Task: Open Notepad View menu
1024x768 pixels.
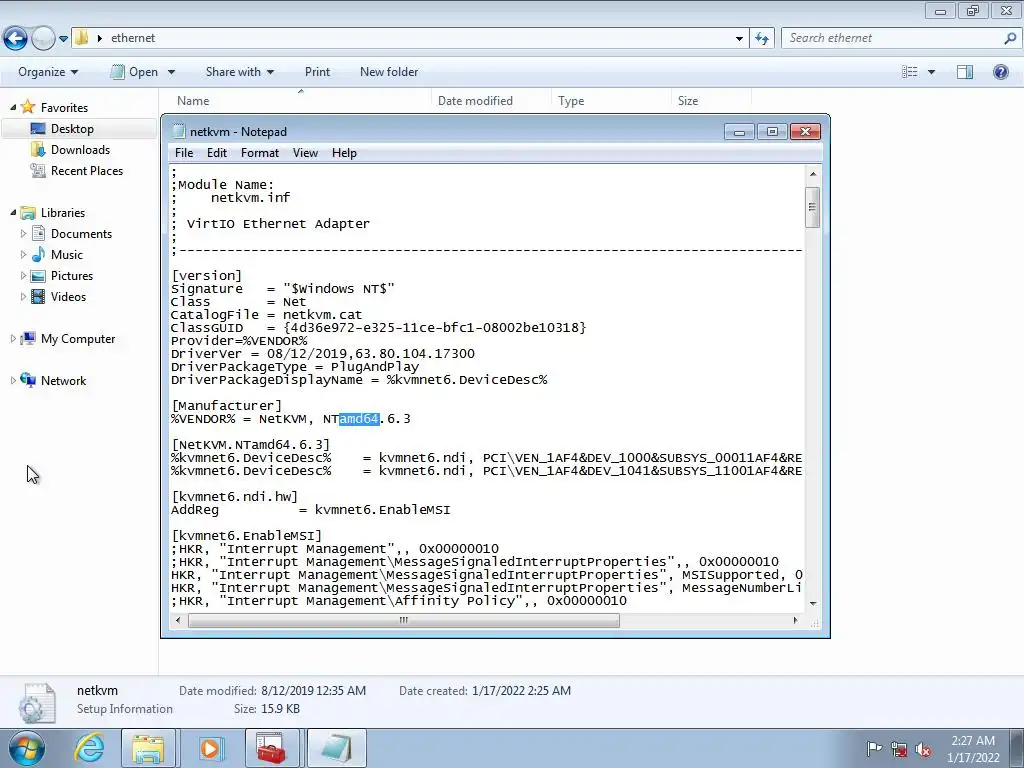Action: 305,153
